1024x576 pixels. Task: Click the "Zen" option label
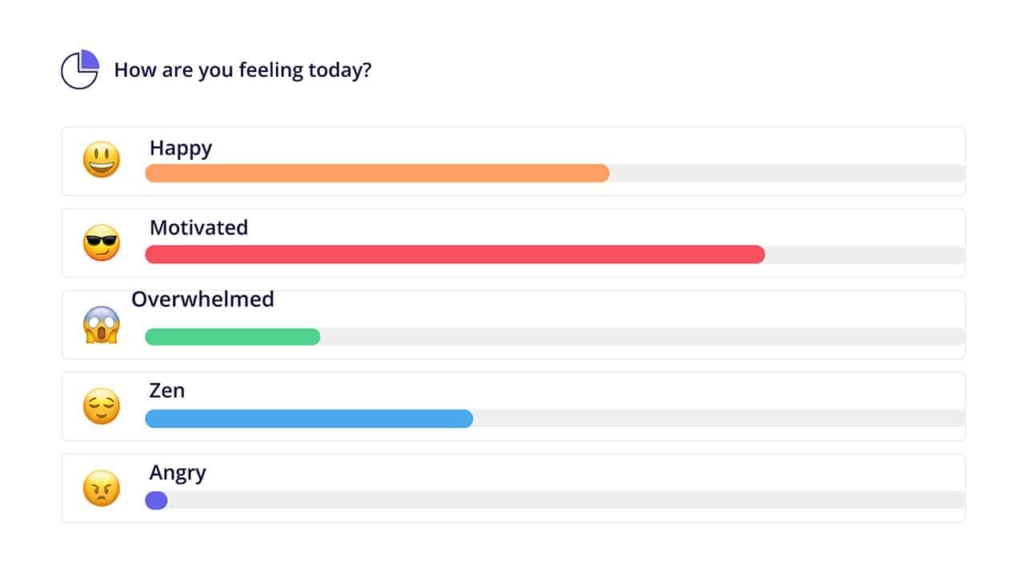click(167, 391)
